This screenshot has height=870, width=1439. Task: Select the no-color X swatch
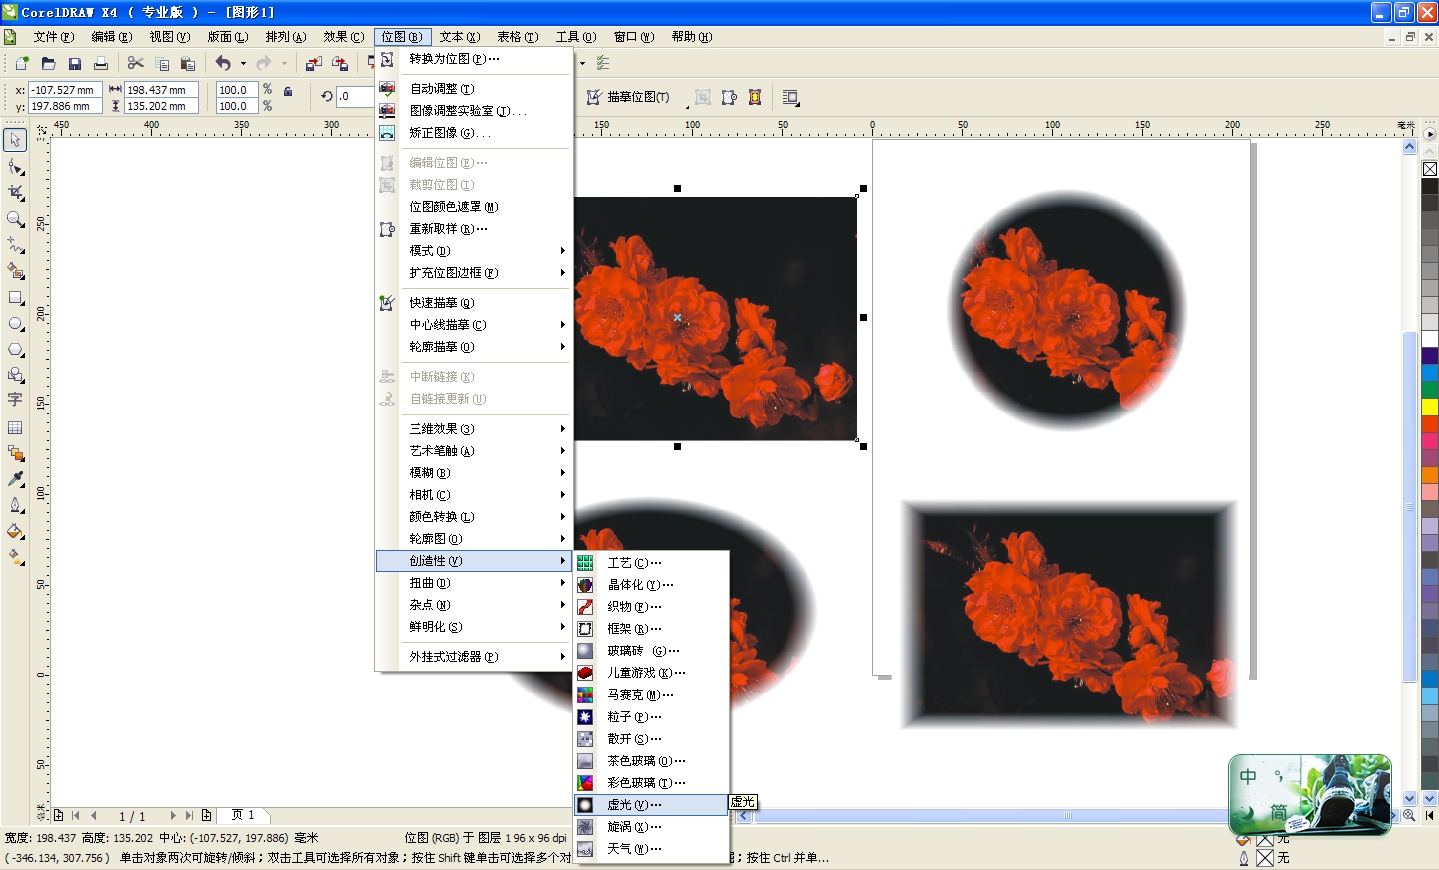(1430, 169)
